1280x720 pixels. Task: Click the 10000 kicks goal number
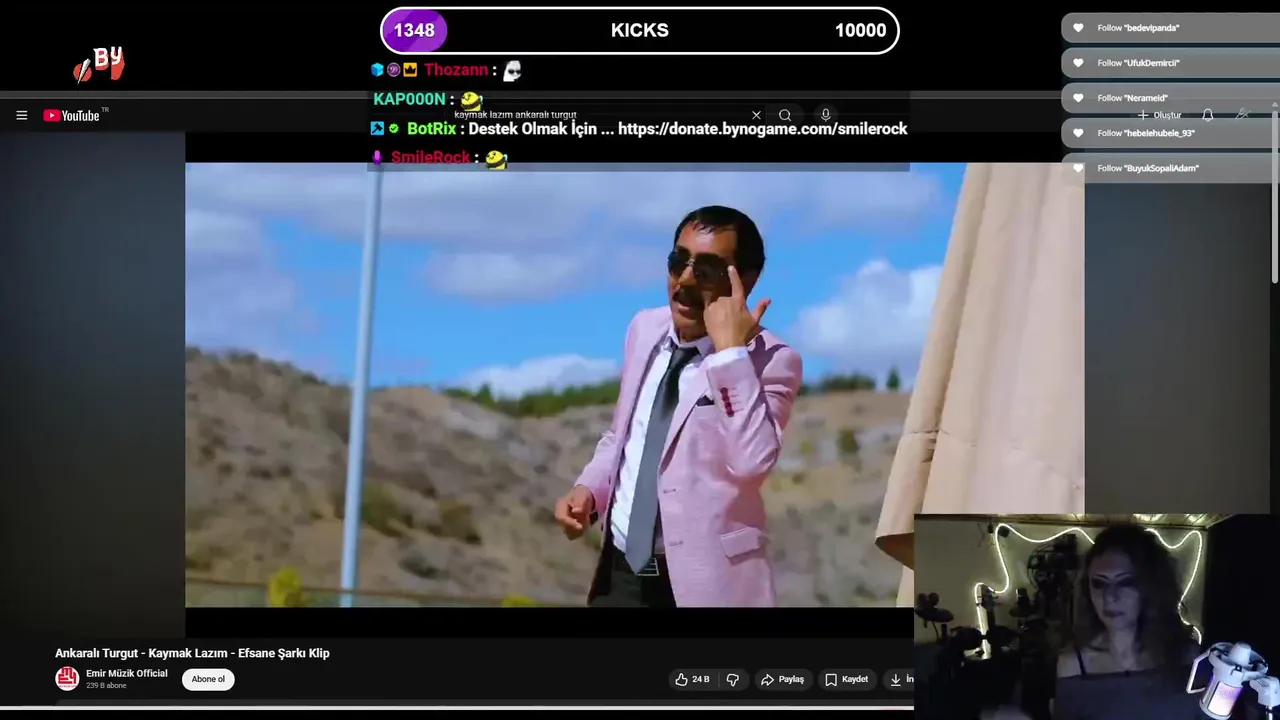point(860,30)
